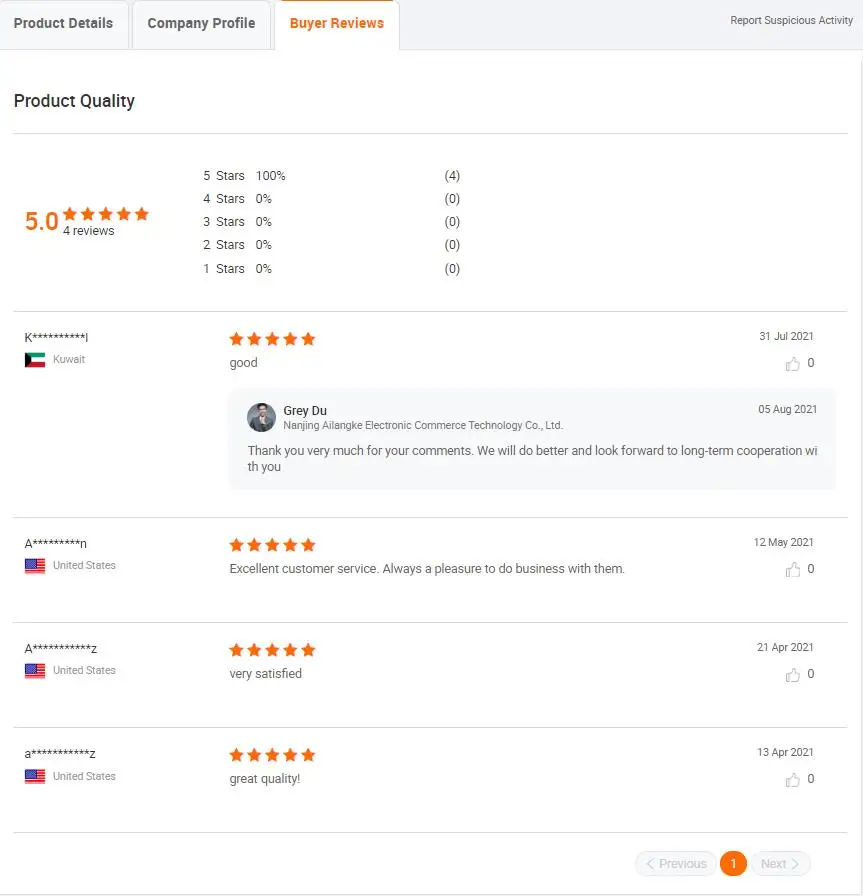The height and width of the screenshot is (896, 863).
Task: Open the Product Details tab
Action: pos(63,24)
